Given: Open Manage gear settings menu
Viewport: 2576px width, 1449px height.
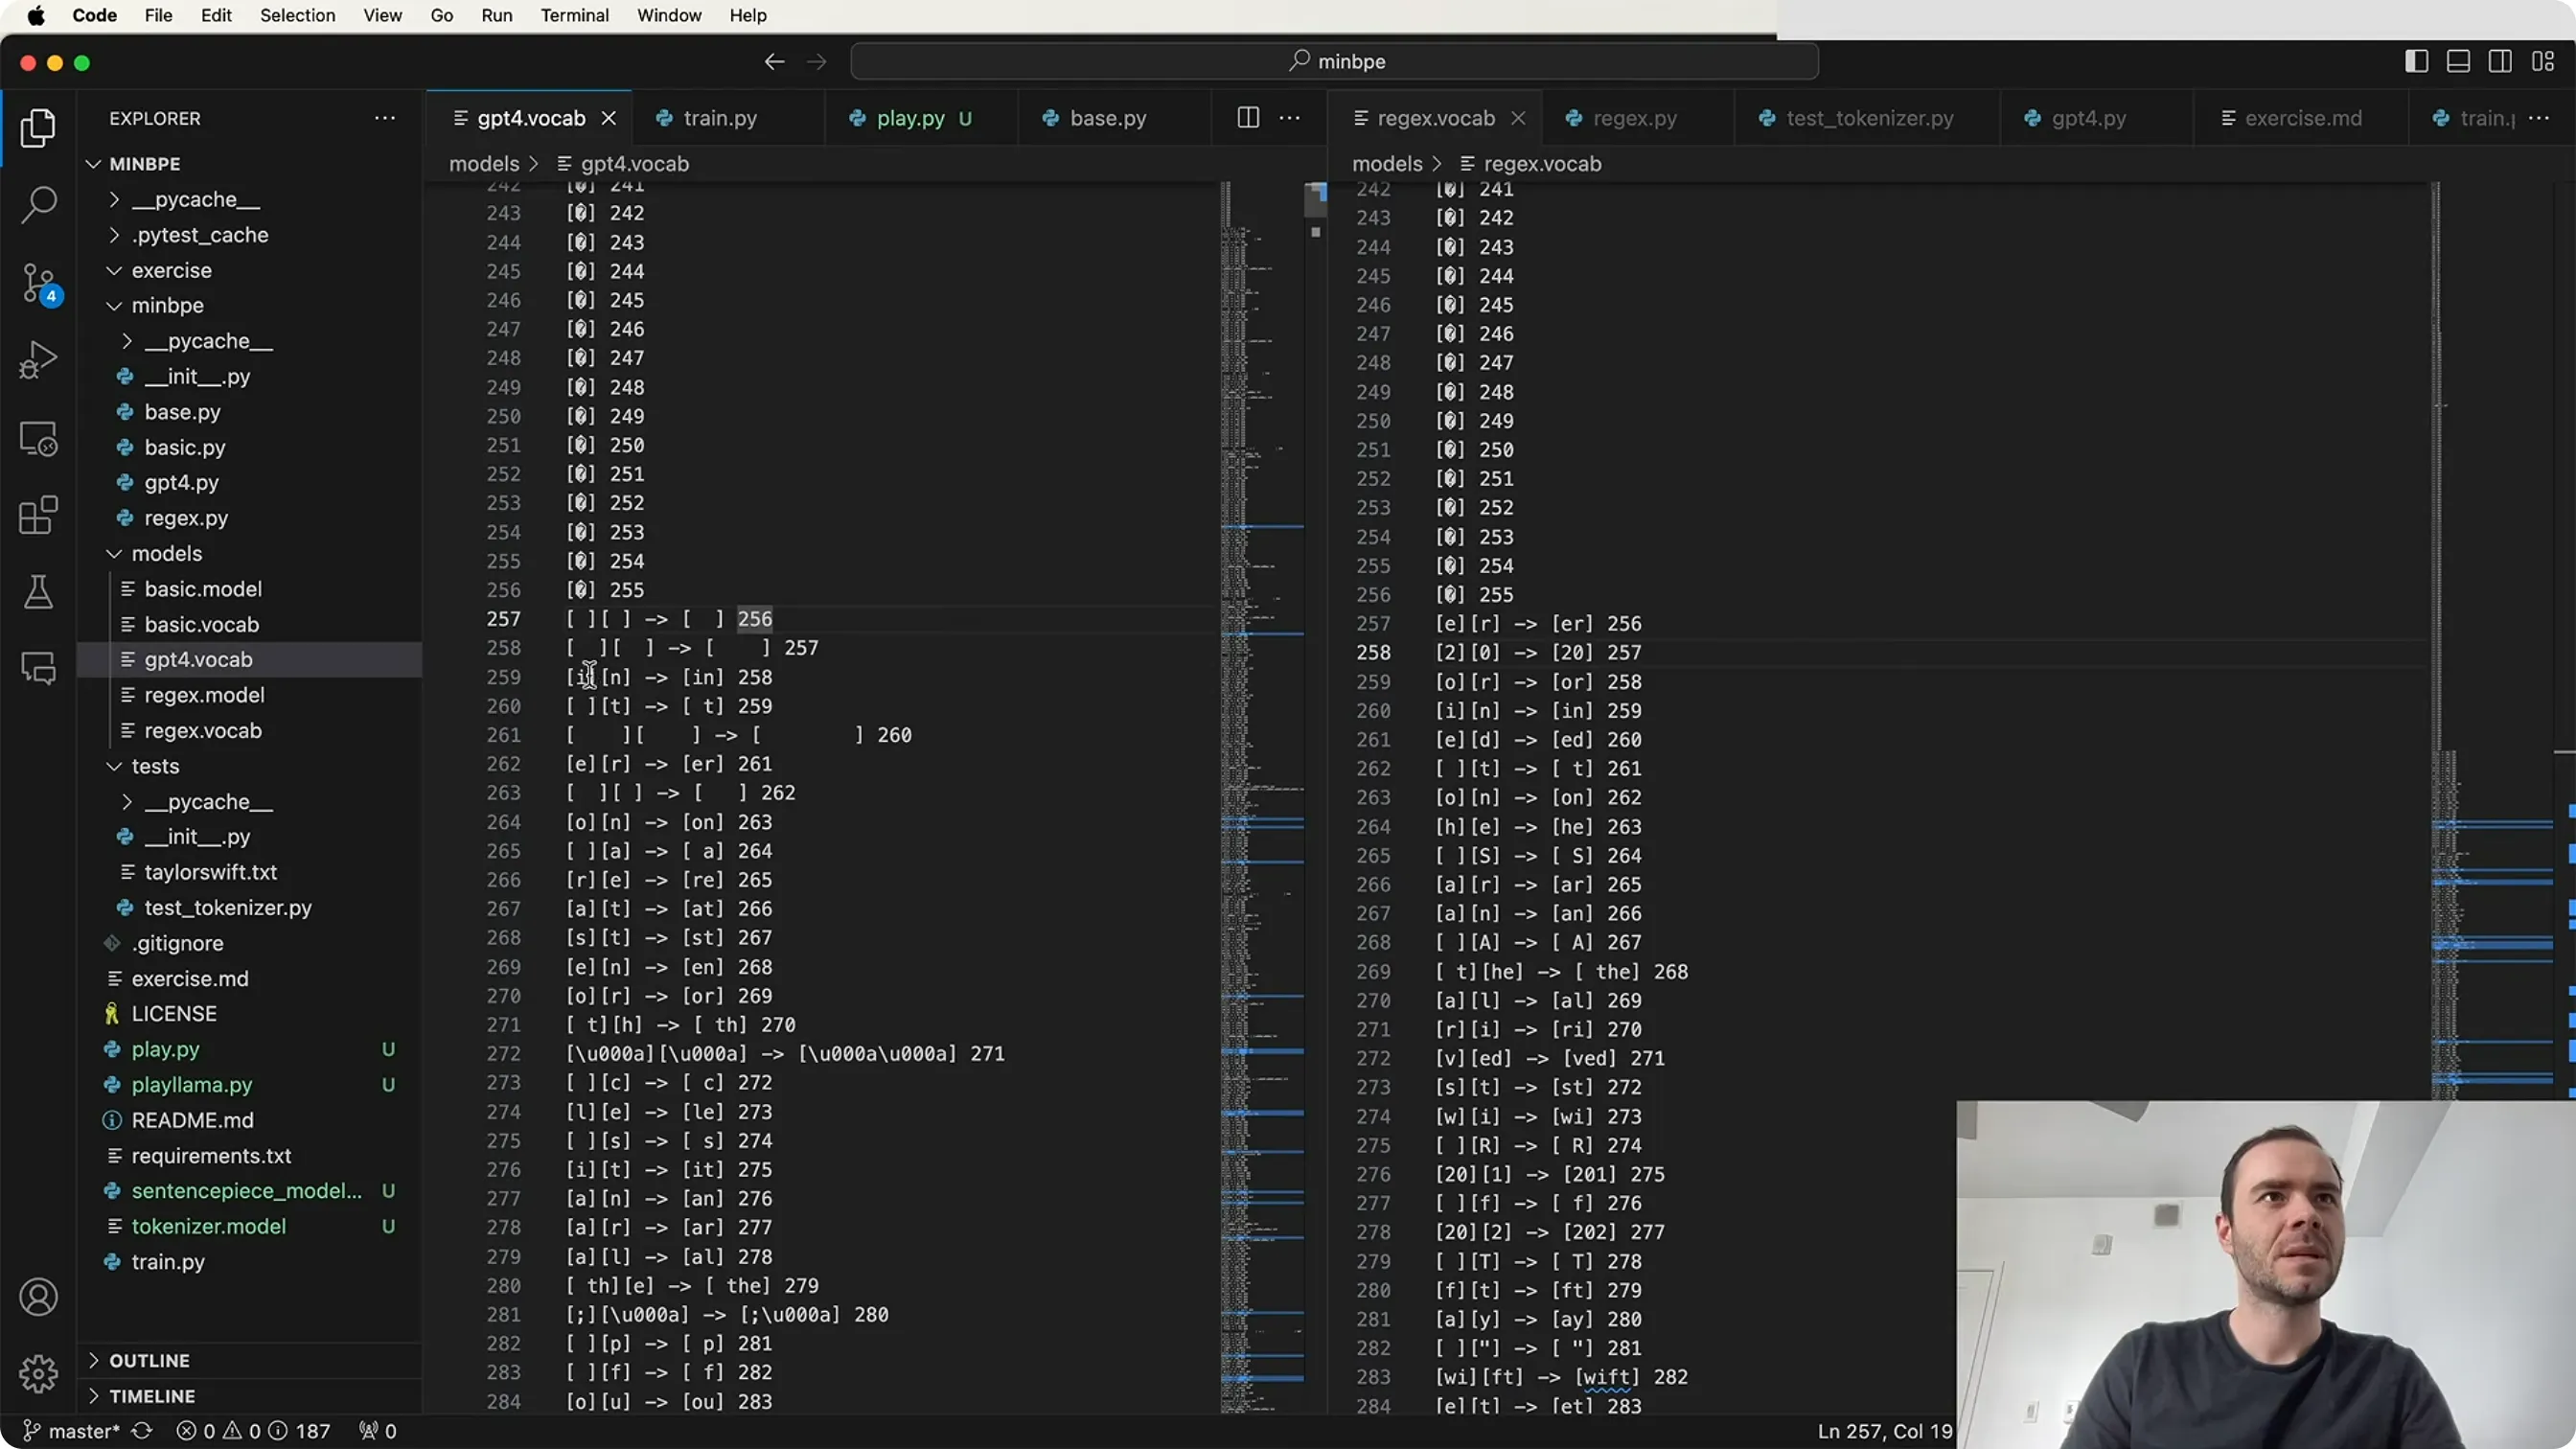Looking at the screenshot, I should point(38,1374).
